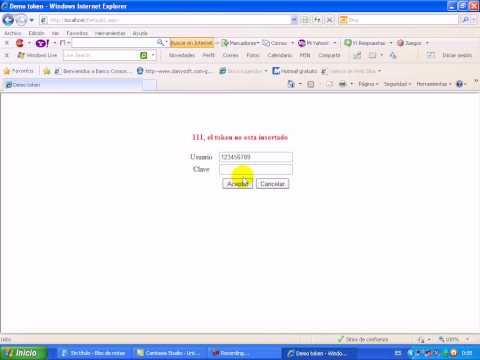Click the home icon in command bar
The height and width of the screenshot is (360, 480).
(291, 84)
